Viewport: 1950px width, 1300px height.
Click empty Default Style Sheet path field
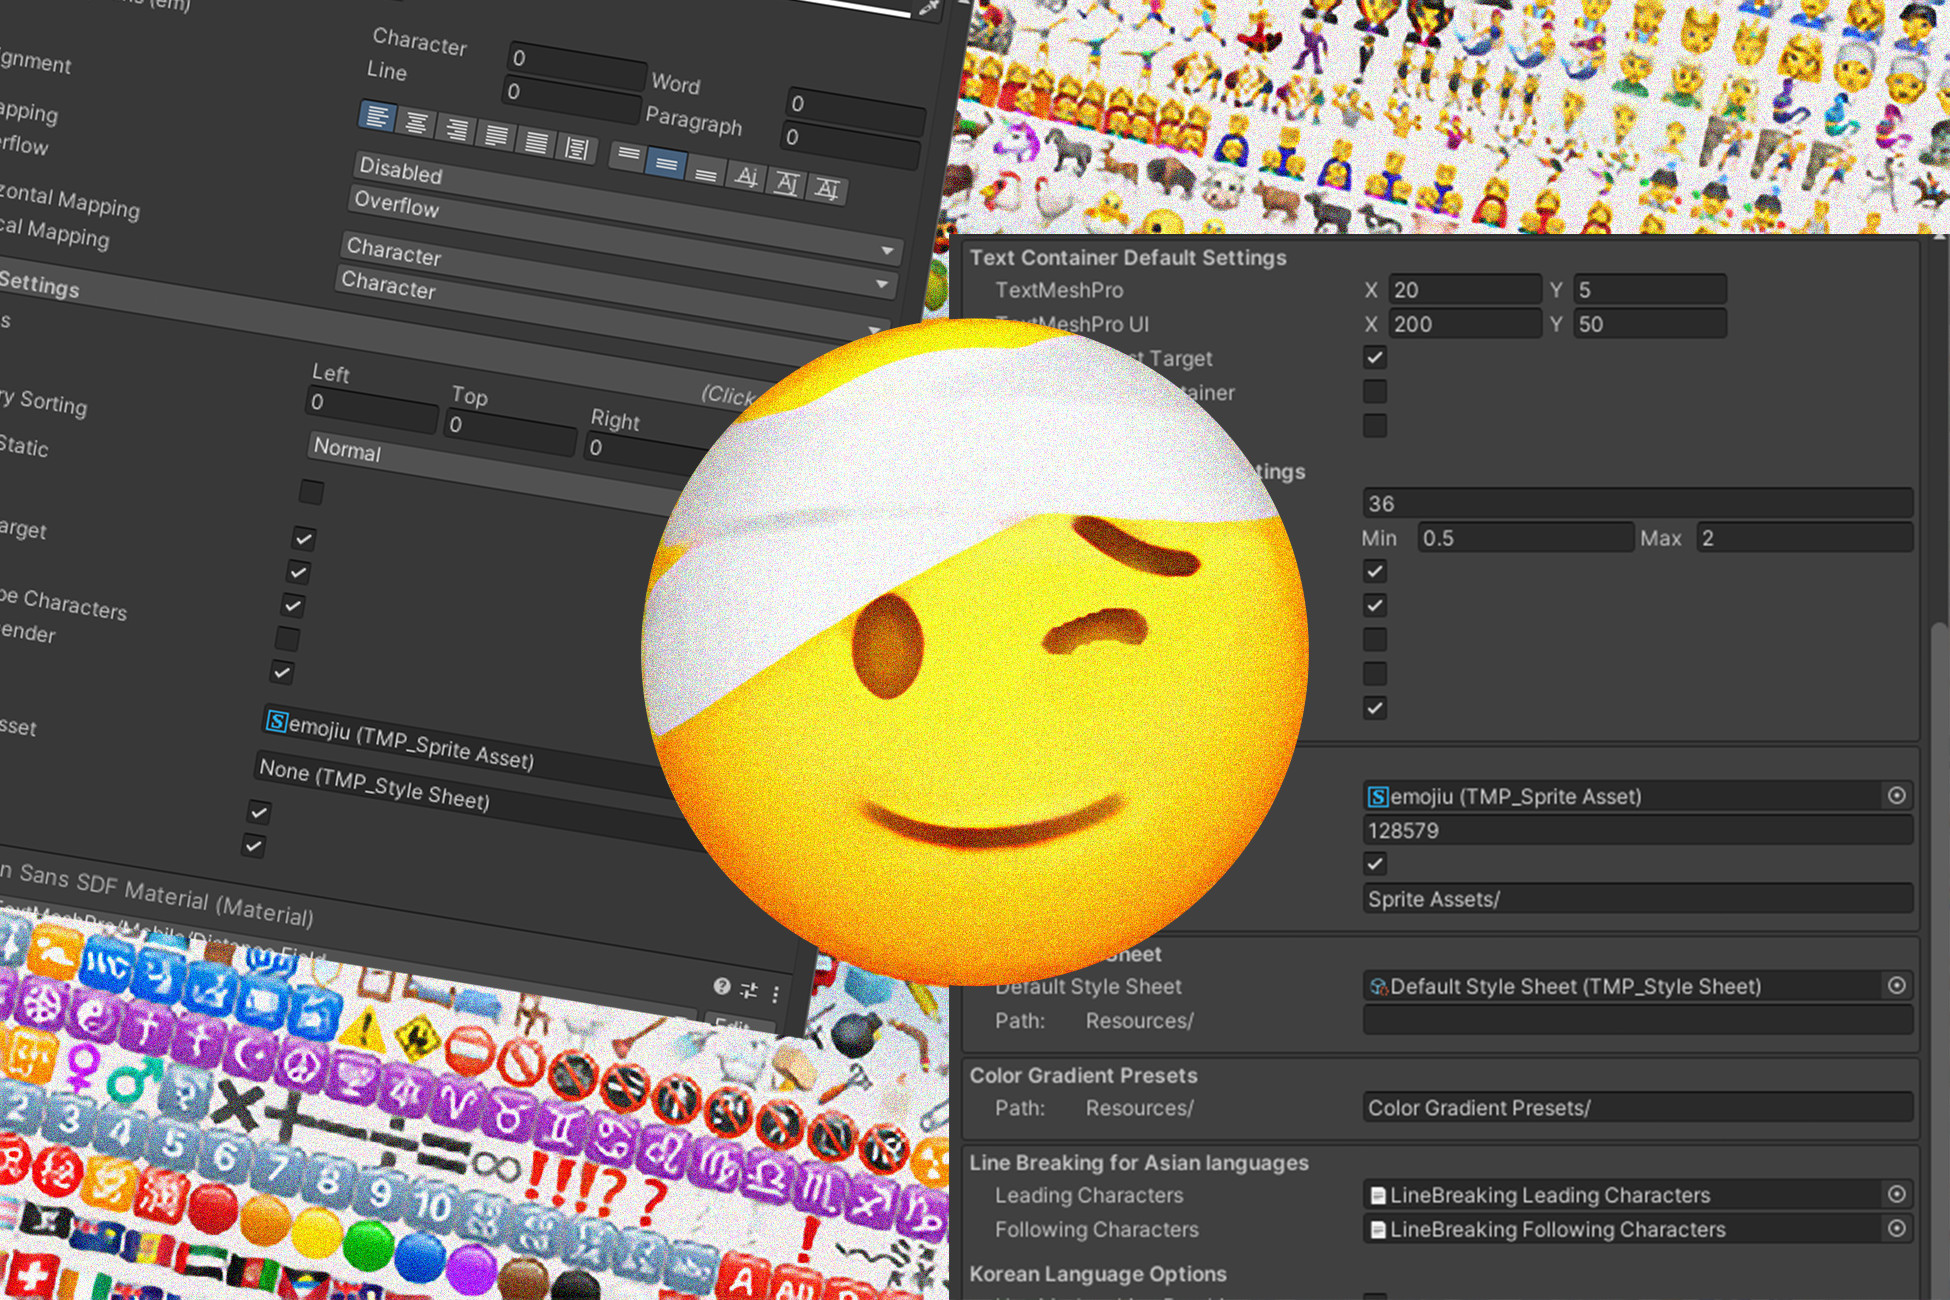tap(1637, 1021)
